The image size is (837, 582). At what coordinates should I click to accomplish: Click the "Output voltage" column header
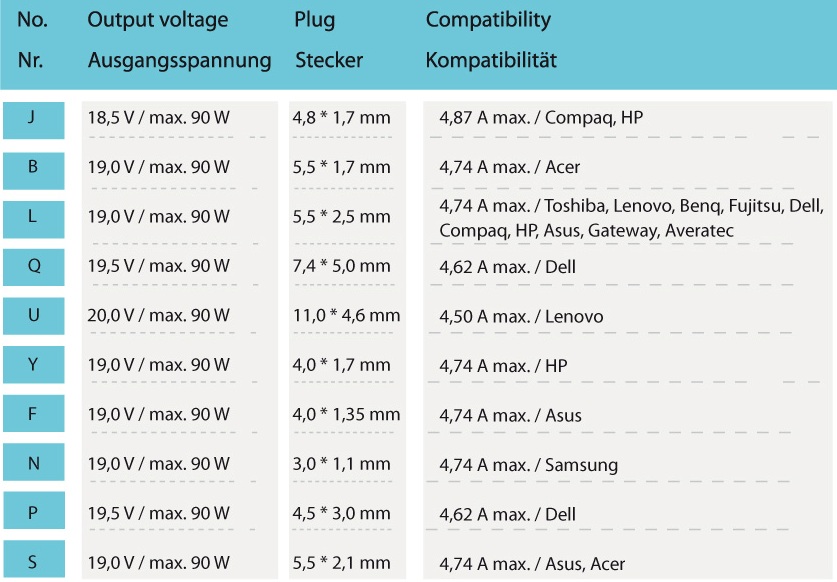(158, 20)
